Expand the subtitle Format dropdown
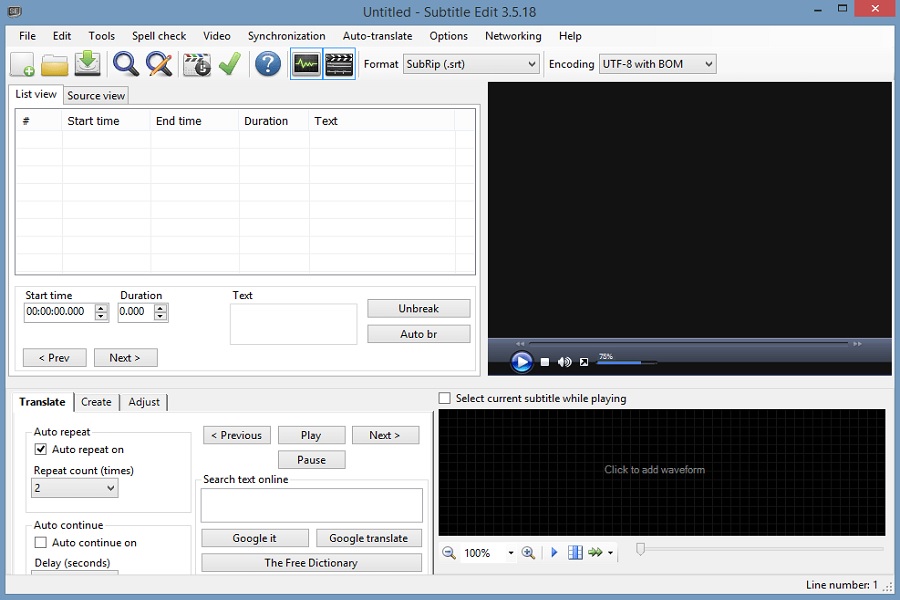 click(x=471, y=64)
